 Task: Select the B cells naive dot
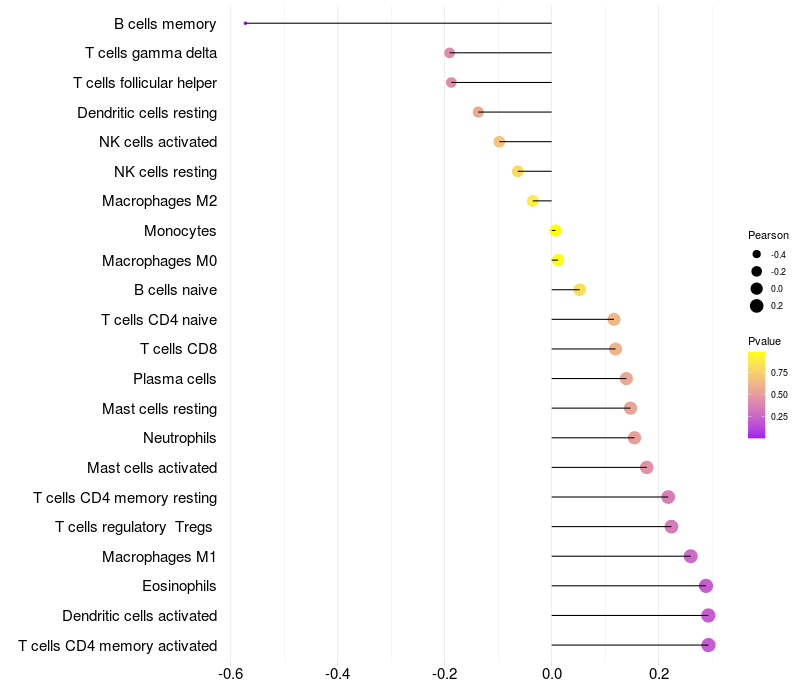click(x=579, y=290)
